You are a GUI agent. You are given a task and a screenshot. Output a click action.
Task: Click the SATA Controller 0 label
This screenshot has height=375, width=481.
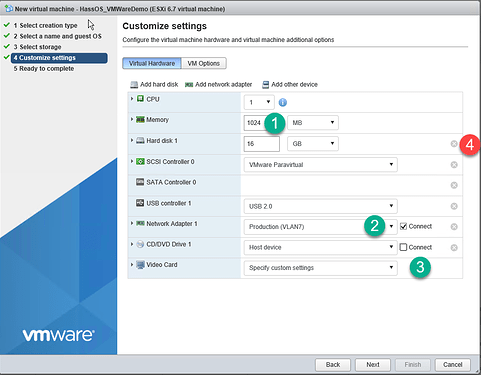[x=171, y=182]
